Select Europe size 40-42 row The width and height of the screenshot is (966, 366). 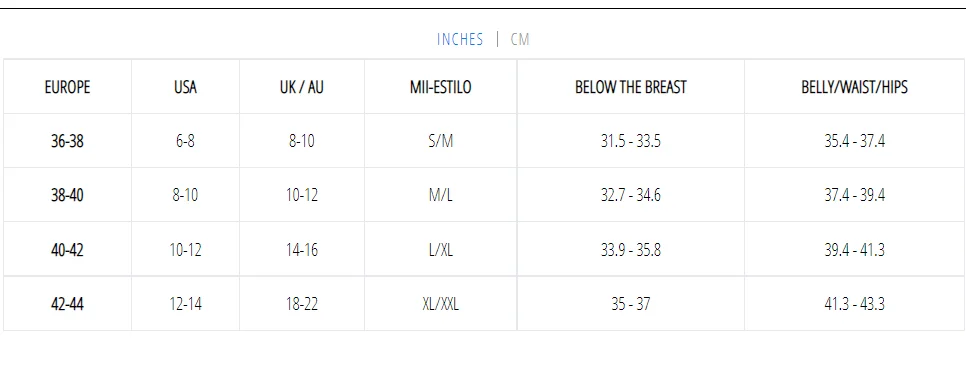pos(484,250)
